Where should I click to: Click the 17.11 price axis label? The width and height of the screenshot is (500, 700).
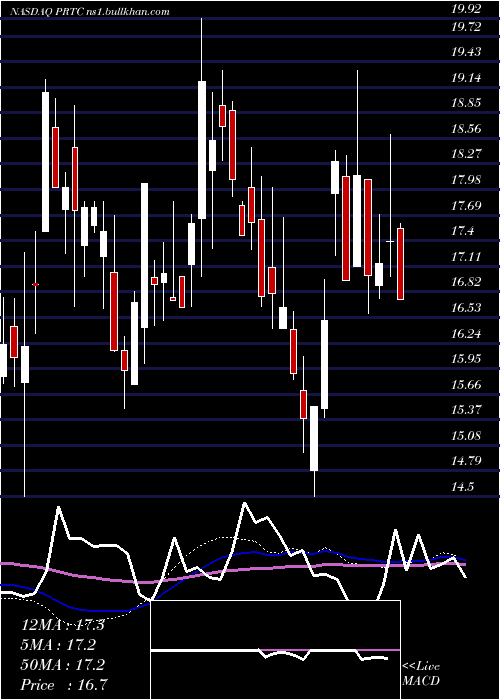coord(467,257)
